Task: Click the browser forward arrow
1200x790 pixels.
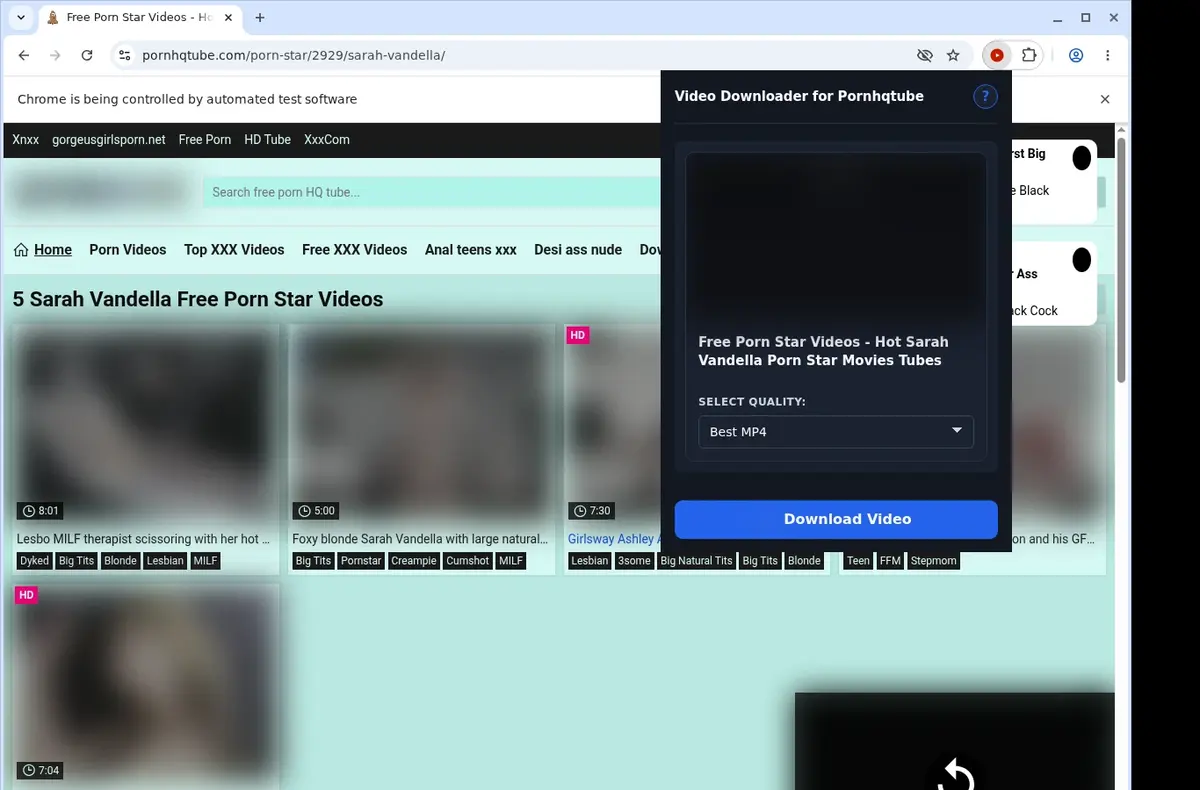Action: tap(55, 55)
